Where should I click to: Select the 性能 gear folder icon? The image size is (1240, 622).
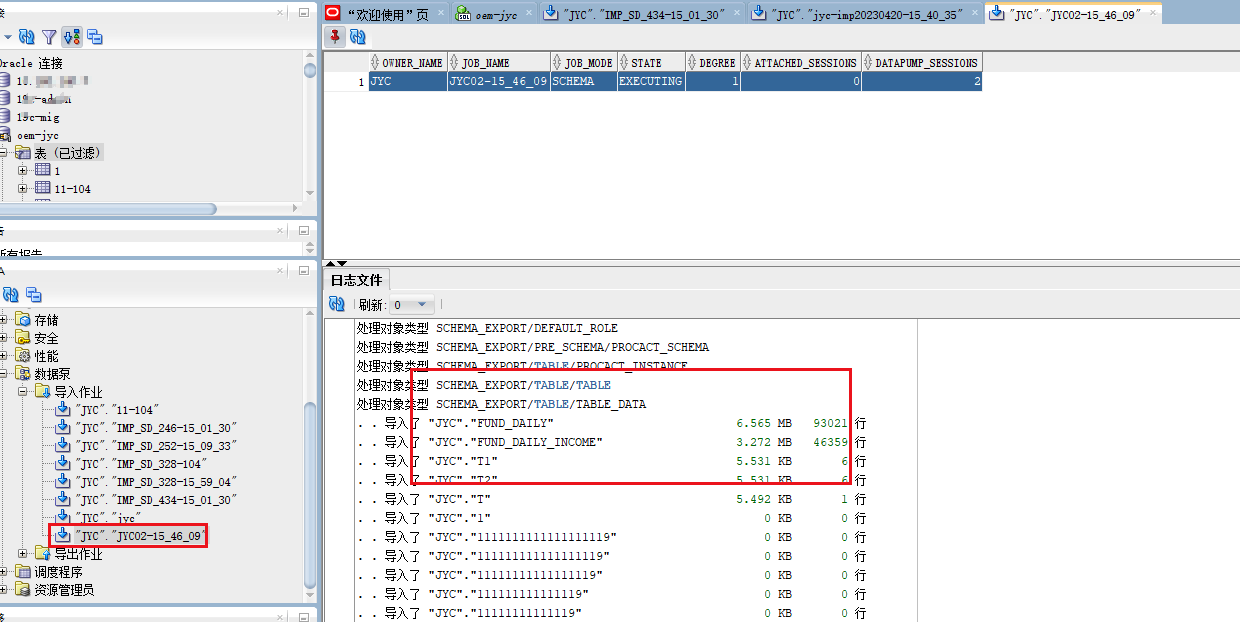[23, 356]
